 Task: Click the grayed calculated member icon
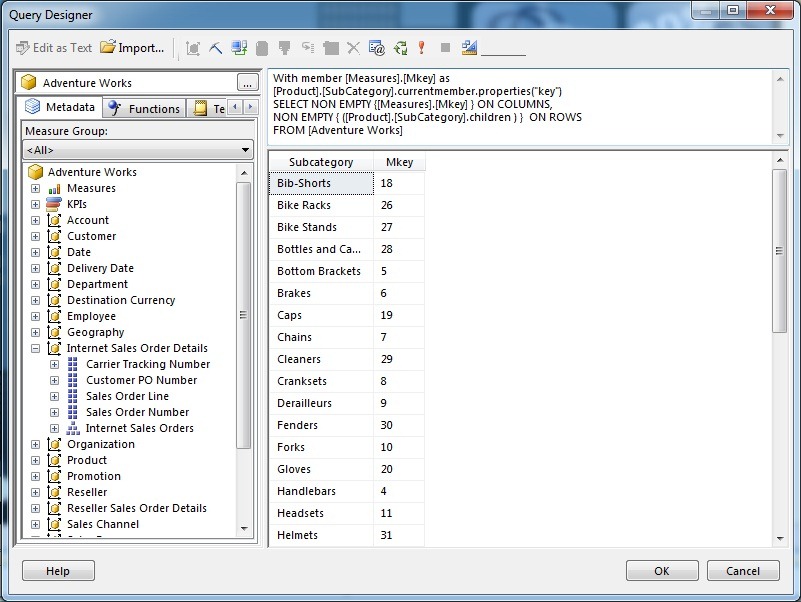262,48
